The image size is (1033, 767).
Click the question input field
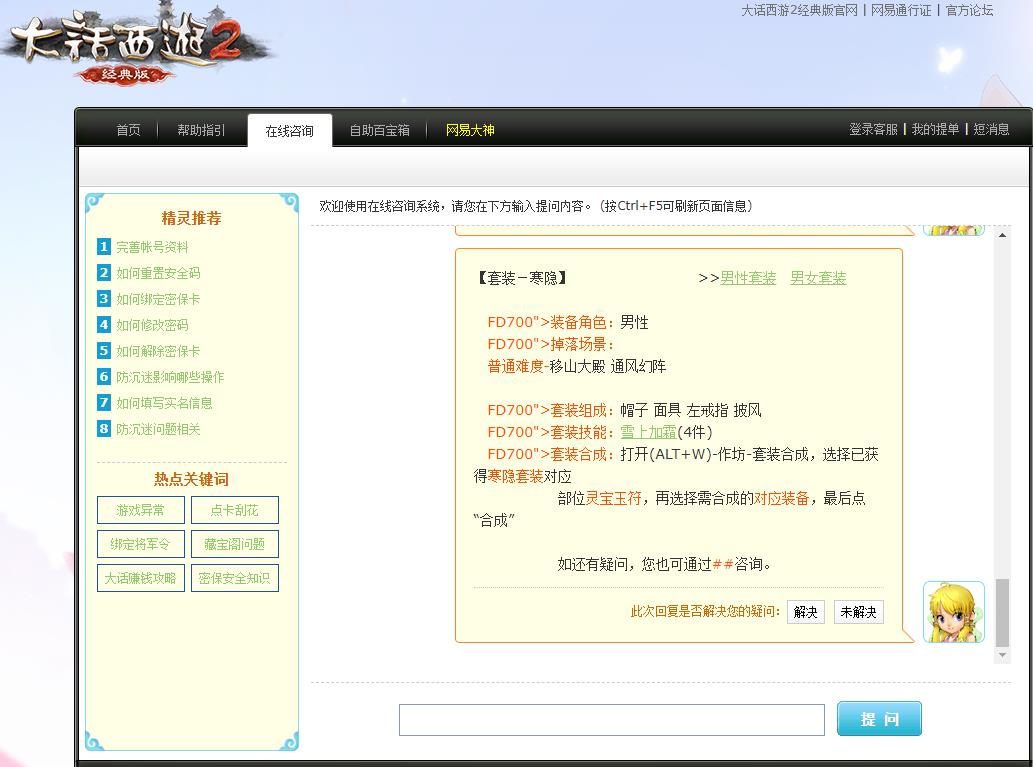(x=611, y=718)
